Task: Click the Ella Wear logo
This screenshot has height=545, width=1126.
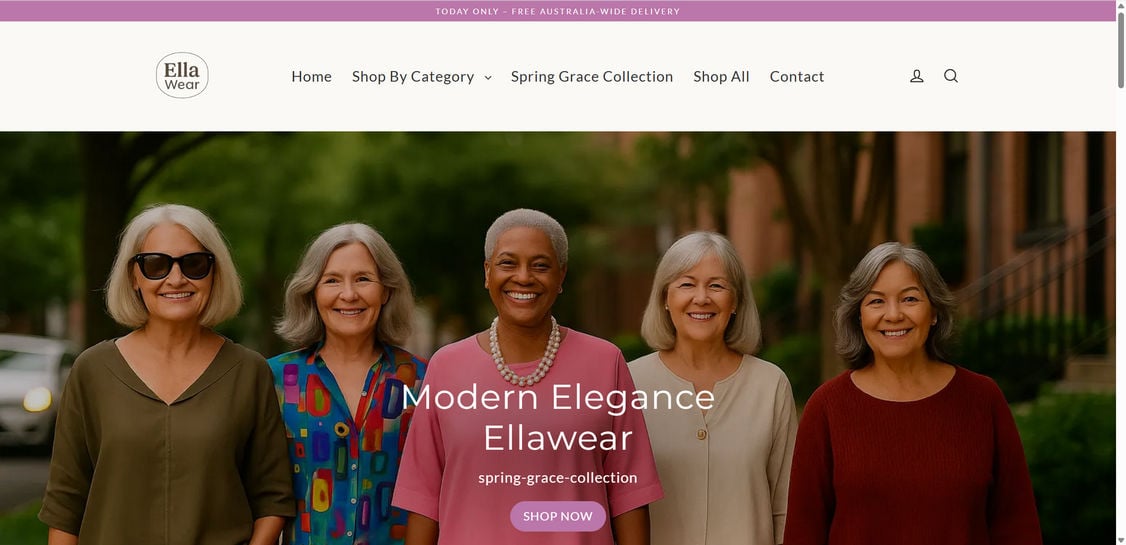Action: pyautogui.click(x=182, y=75)
